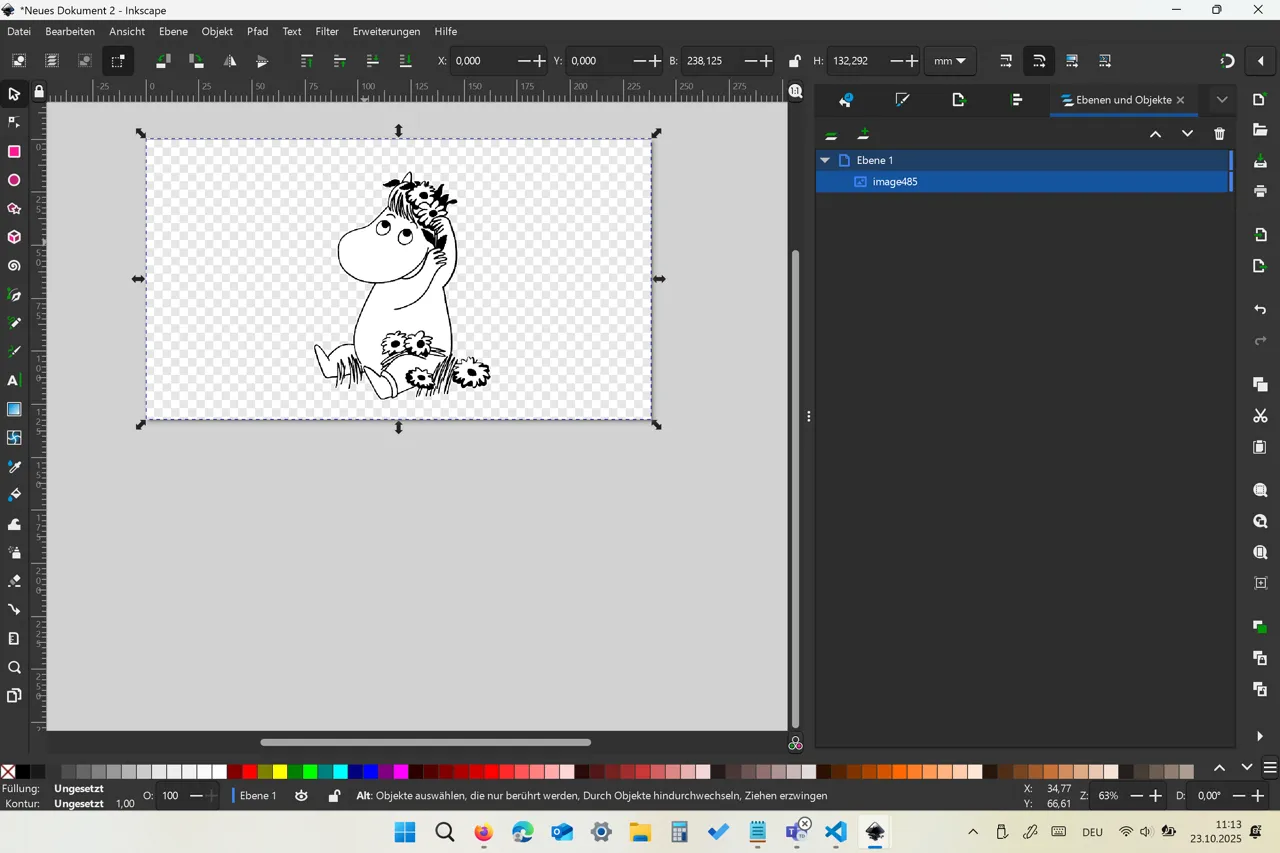Apply the yellow palette swatch
The image size is (1280, 853).
point(280,771)
